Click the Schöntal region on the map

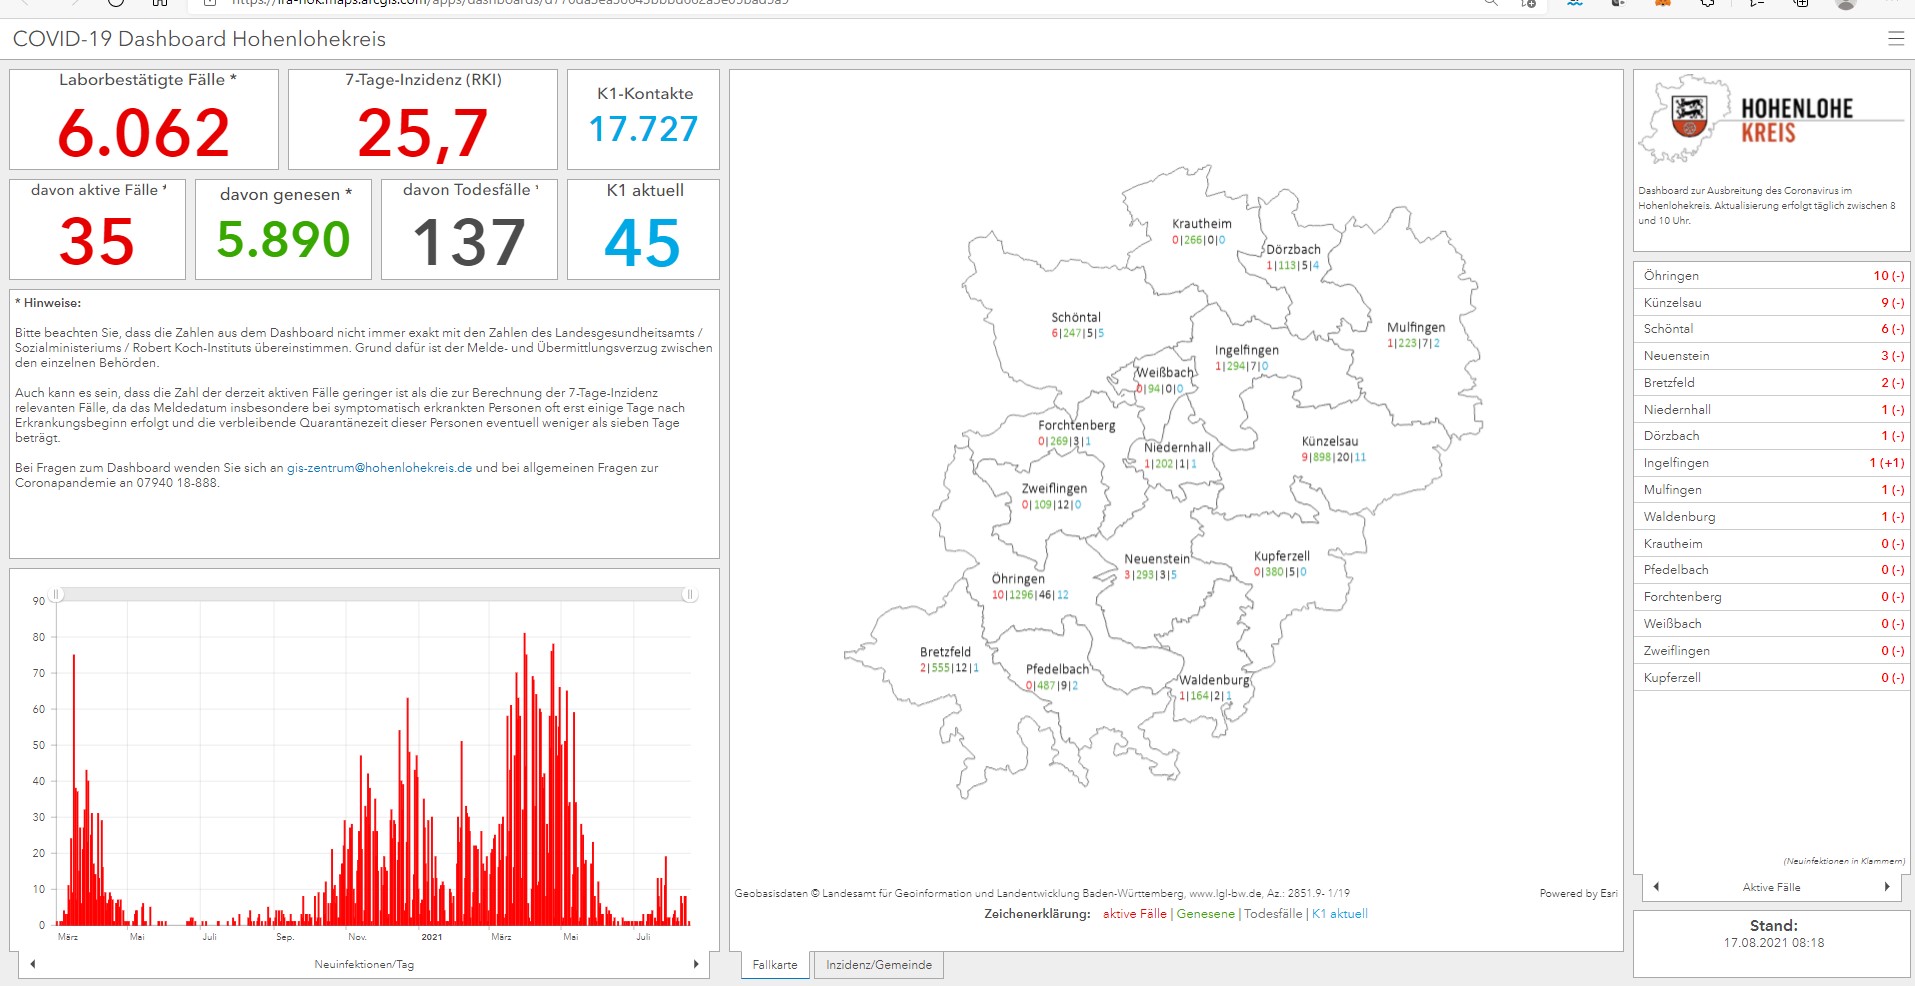pyautogui.click(x=1075, y=317)
